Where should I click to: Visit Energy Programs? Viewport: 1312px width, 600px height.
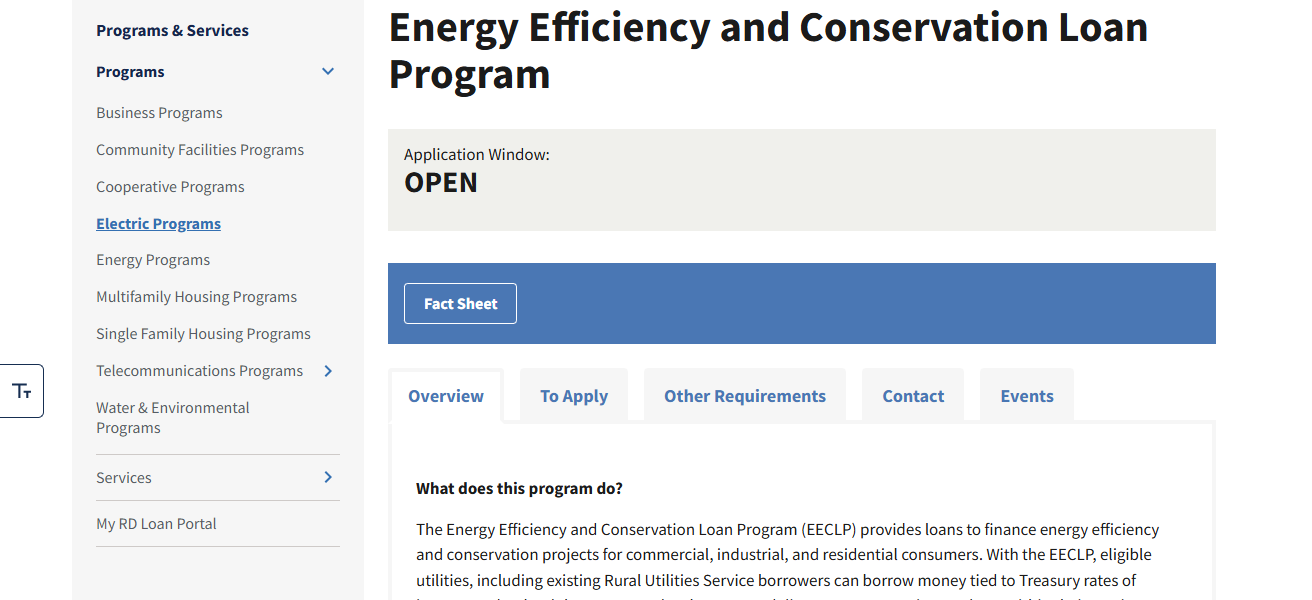(x=153, y=259)
